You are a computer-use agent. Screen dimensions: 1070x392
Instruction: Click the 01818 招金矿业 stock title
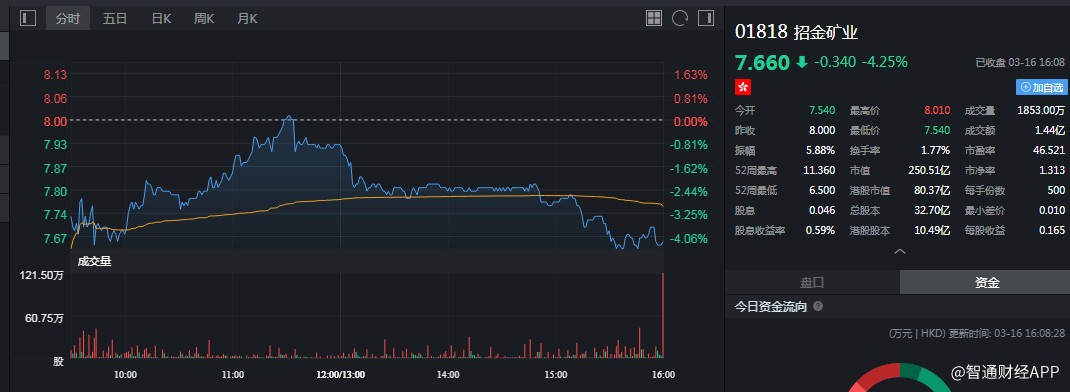point(796,31)
